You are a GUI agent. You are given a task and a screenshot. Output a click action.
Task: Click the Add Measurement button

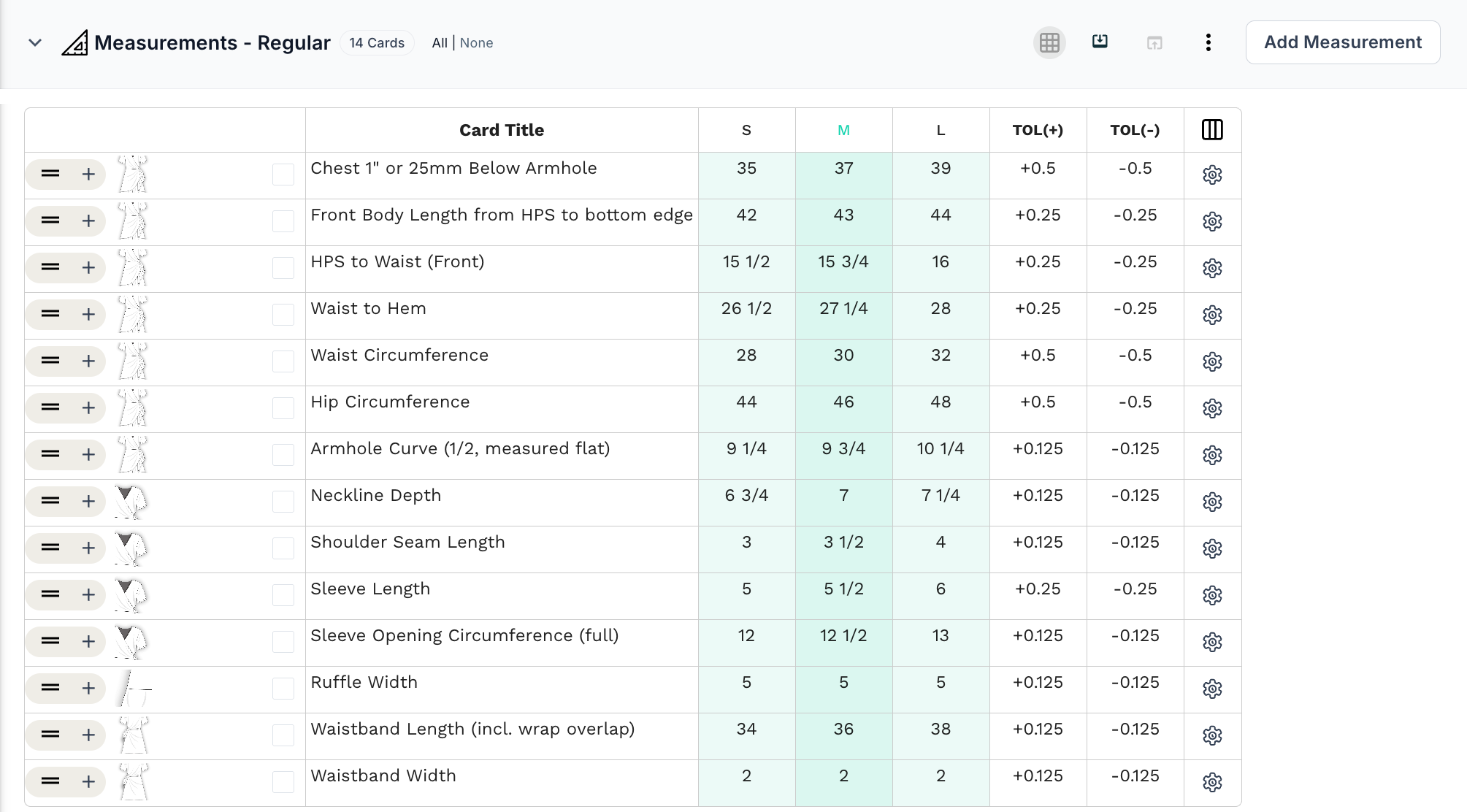(1343, 42)
